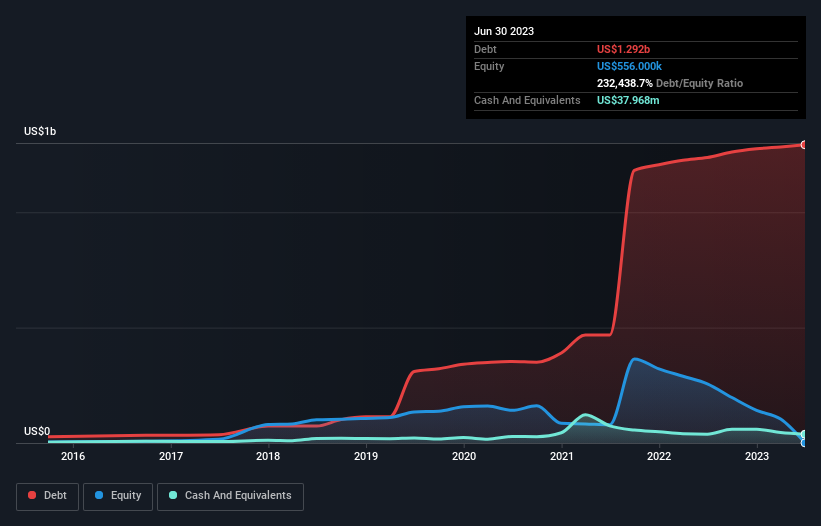Click the US$1.292b debt value
This screenshot has width=821, height=526.
click(x=623, y=49)
